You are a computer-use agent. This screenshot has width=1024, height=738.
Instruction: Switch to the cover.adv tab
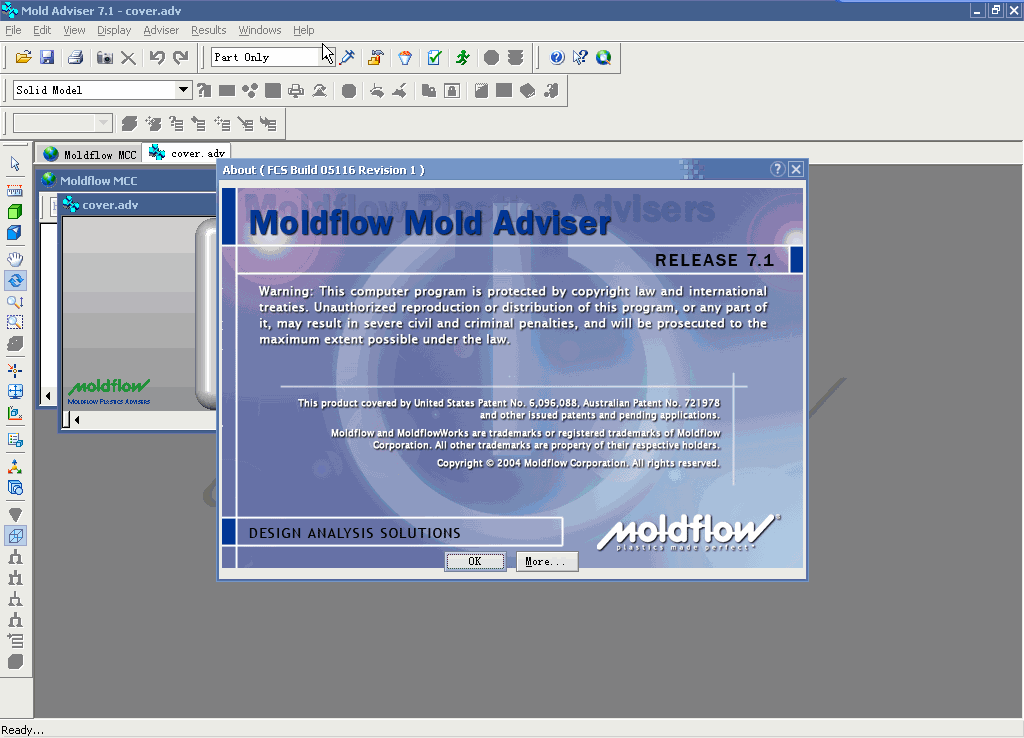(187, 153)
